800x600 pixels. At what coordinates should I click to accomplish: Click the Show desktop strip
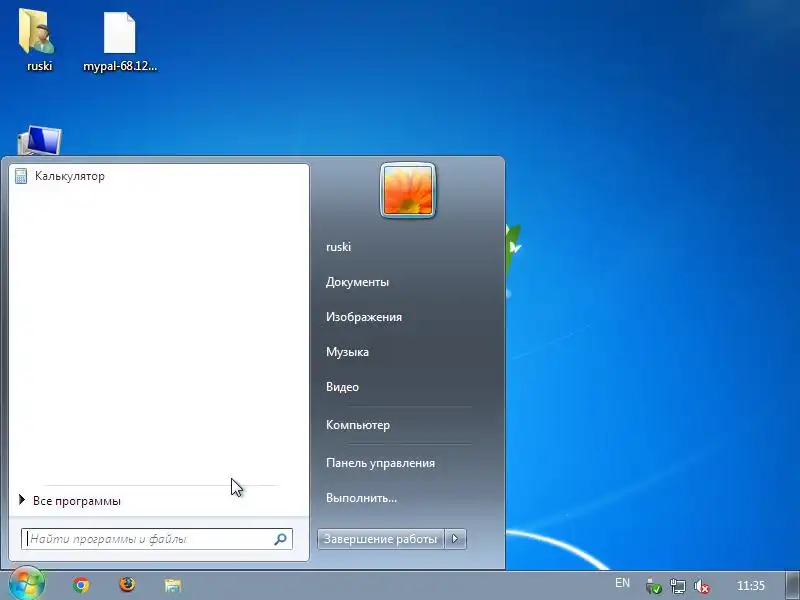[792, 585]
